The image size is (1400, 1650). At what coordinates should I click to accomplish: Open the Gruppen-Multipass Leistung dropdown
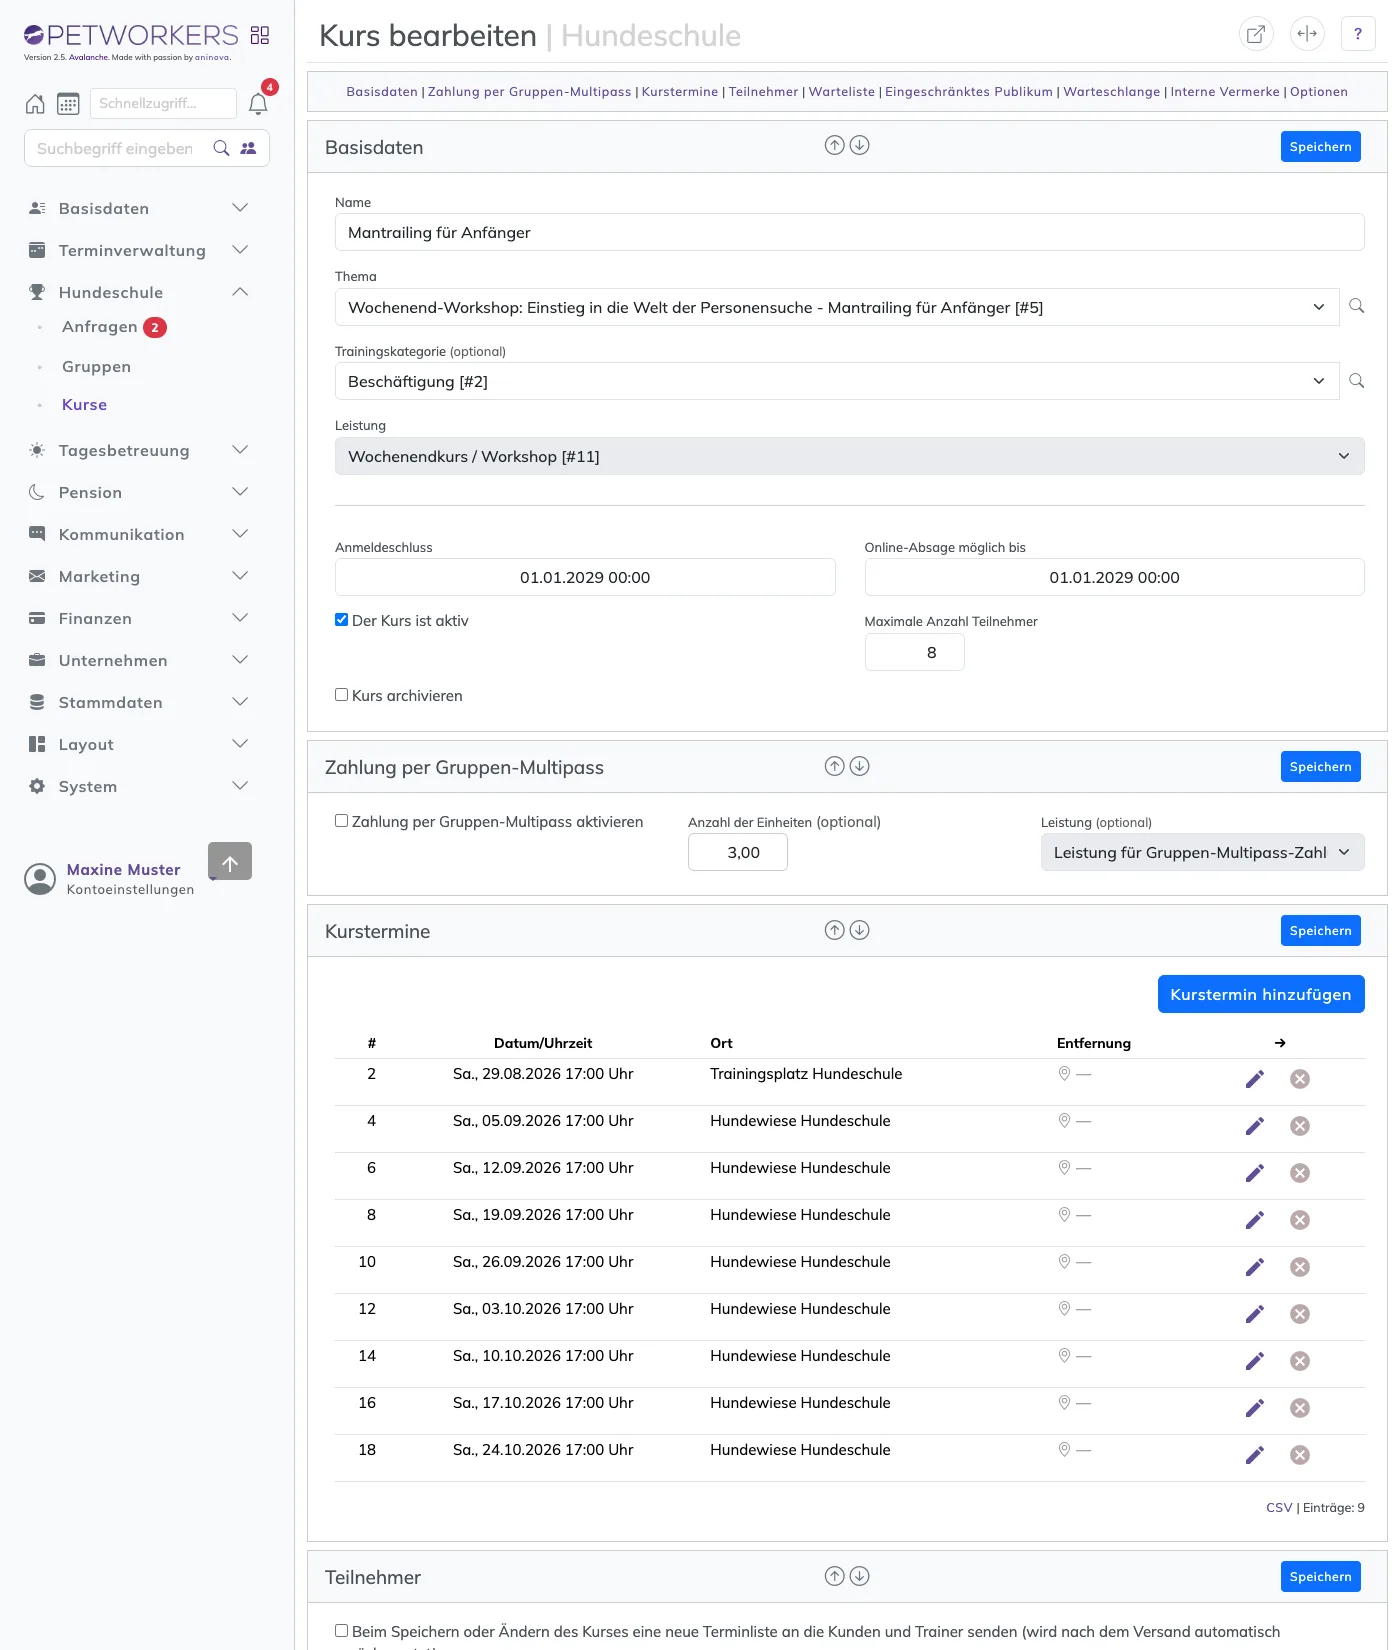(x=1203, y=852)
